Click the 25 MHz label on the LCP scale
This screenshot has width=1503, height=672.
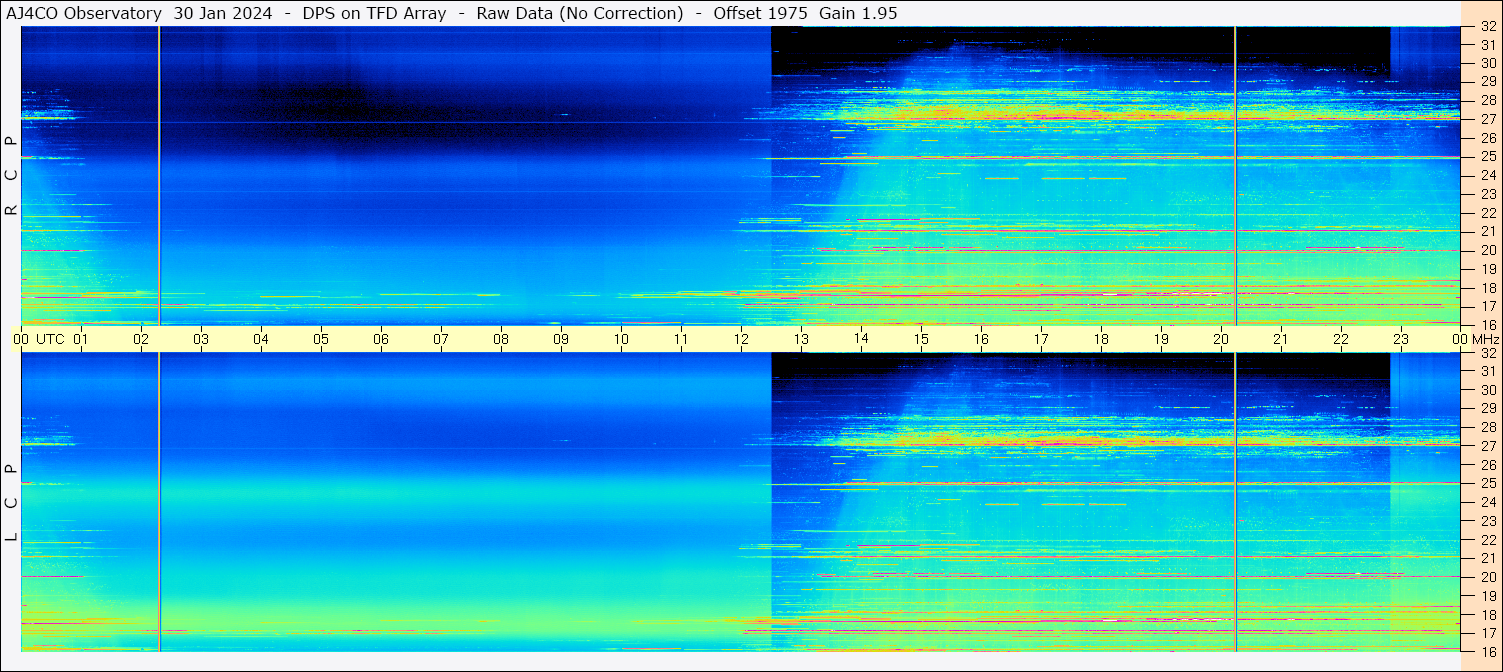pyautogui.click(x=1487, y=483)
